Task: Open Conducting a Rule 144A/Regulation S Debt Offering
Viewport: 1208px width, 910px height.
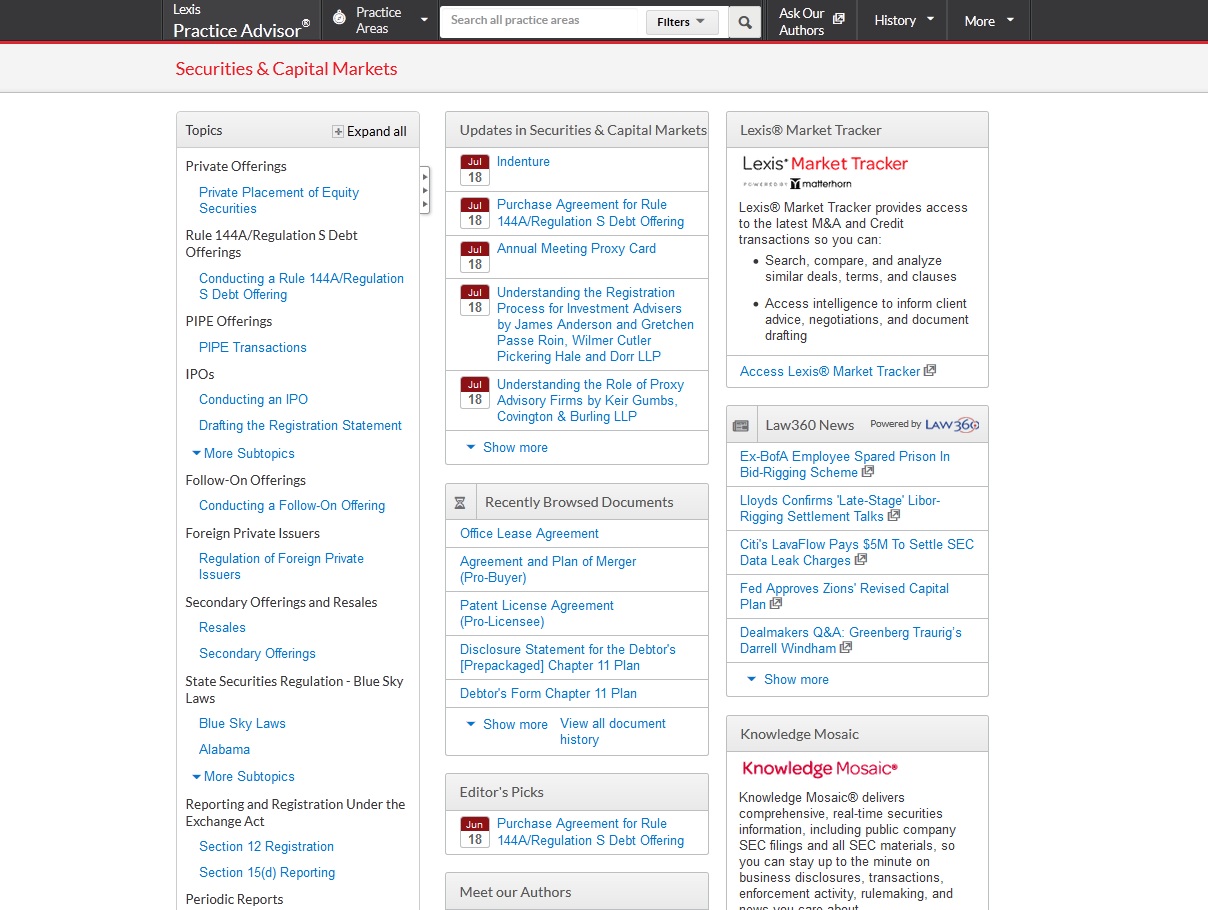Action: [302, 286]
